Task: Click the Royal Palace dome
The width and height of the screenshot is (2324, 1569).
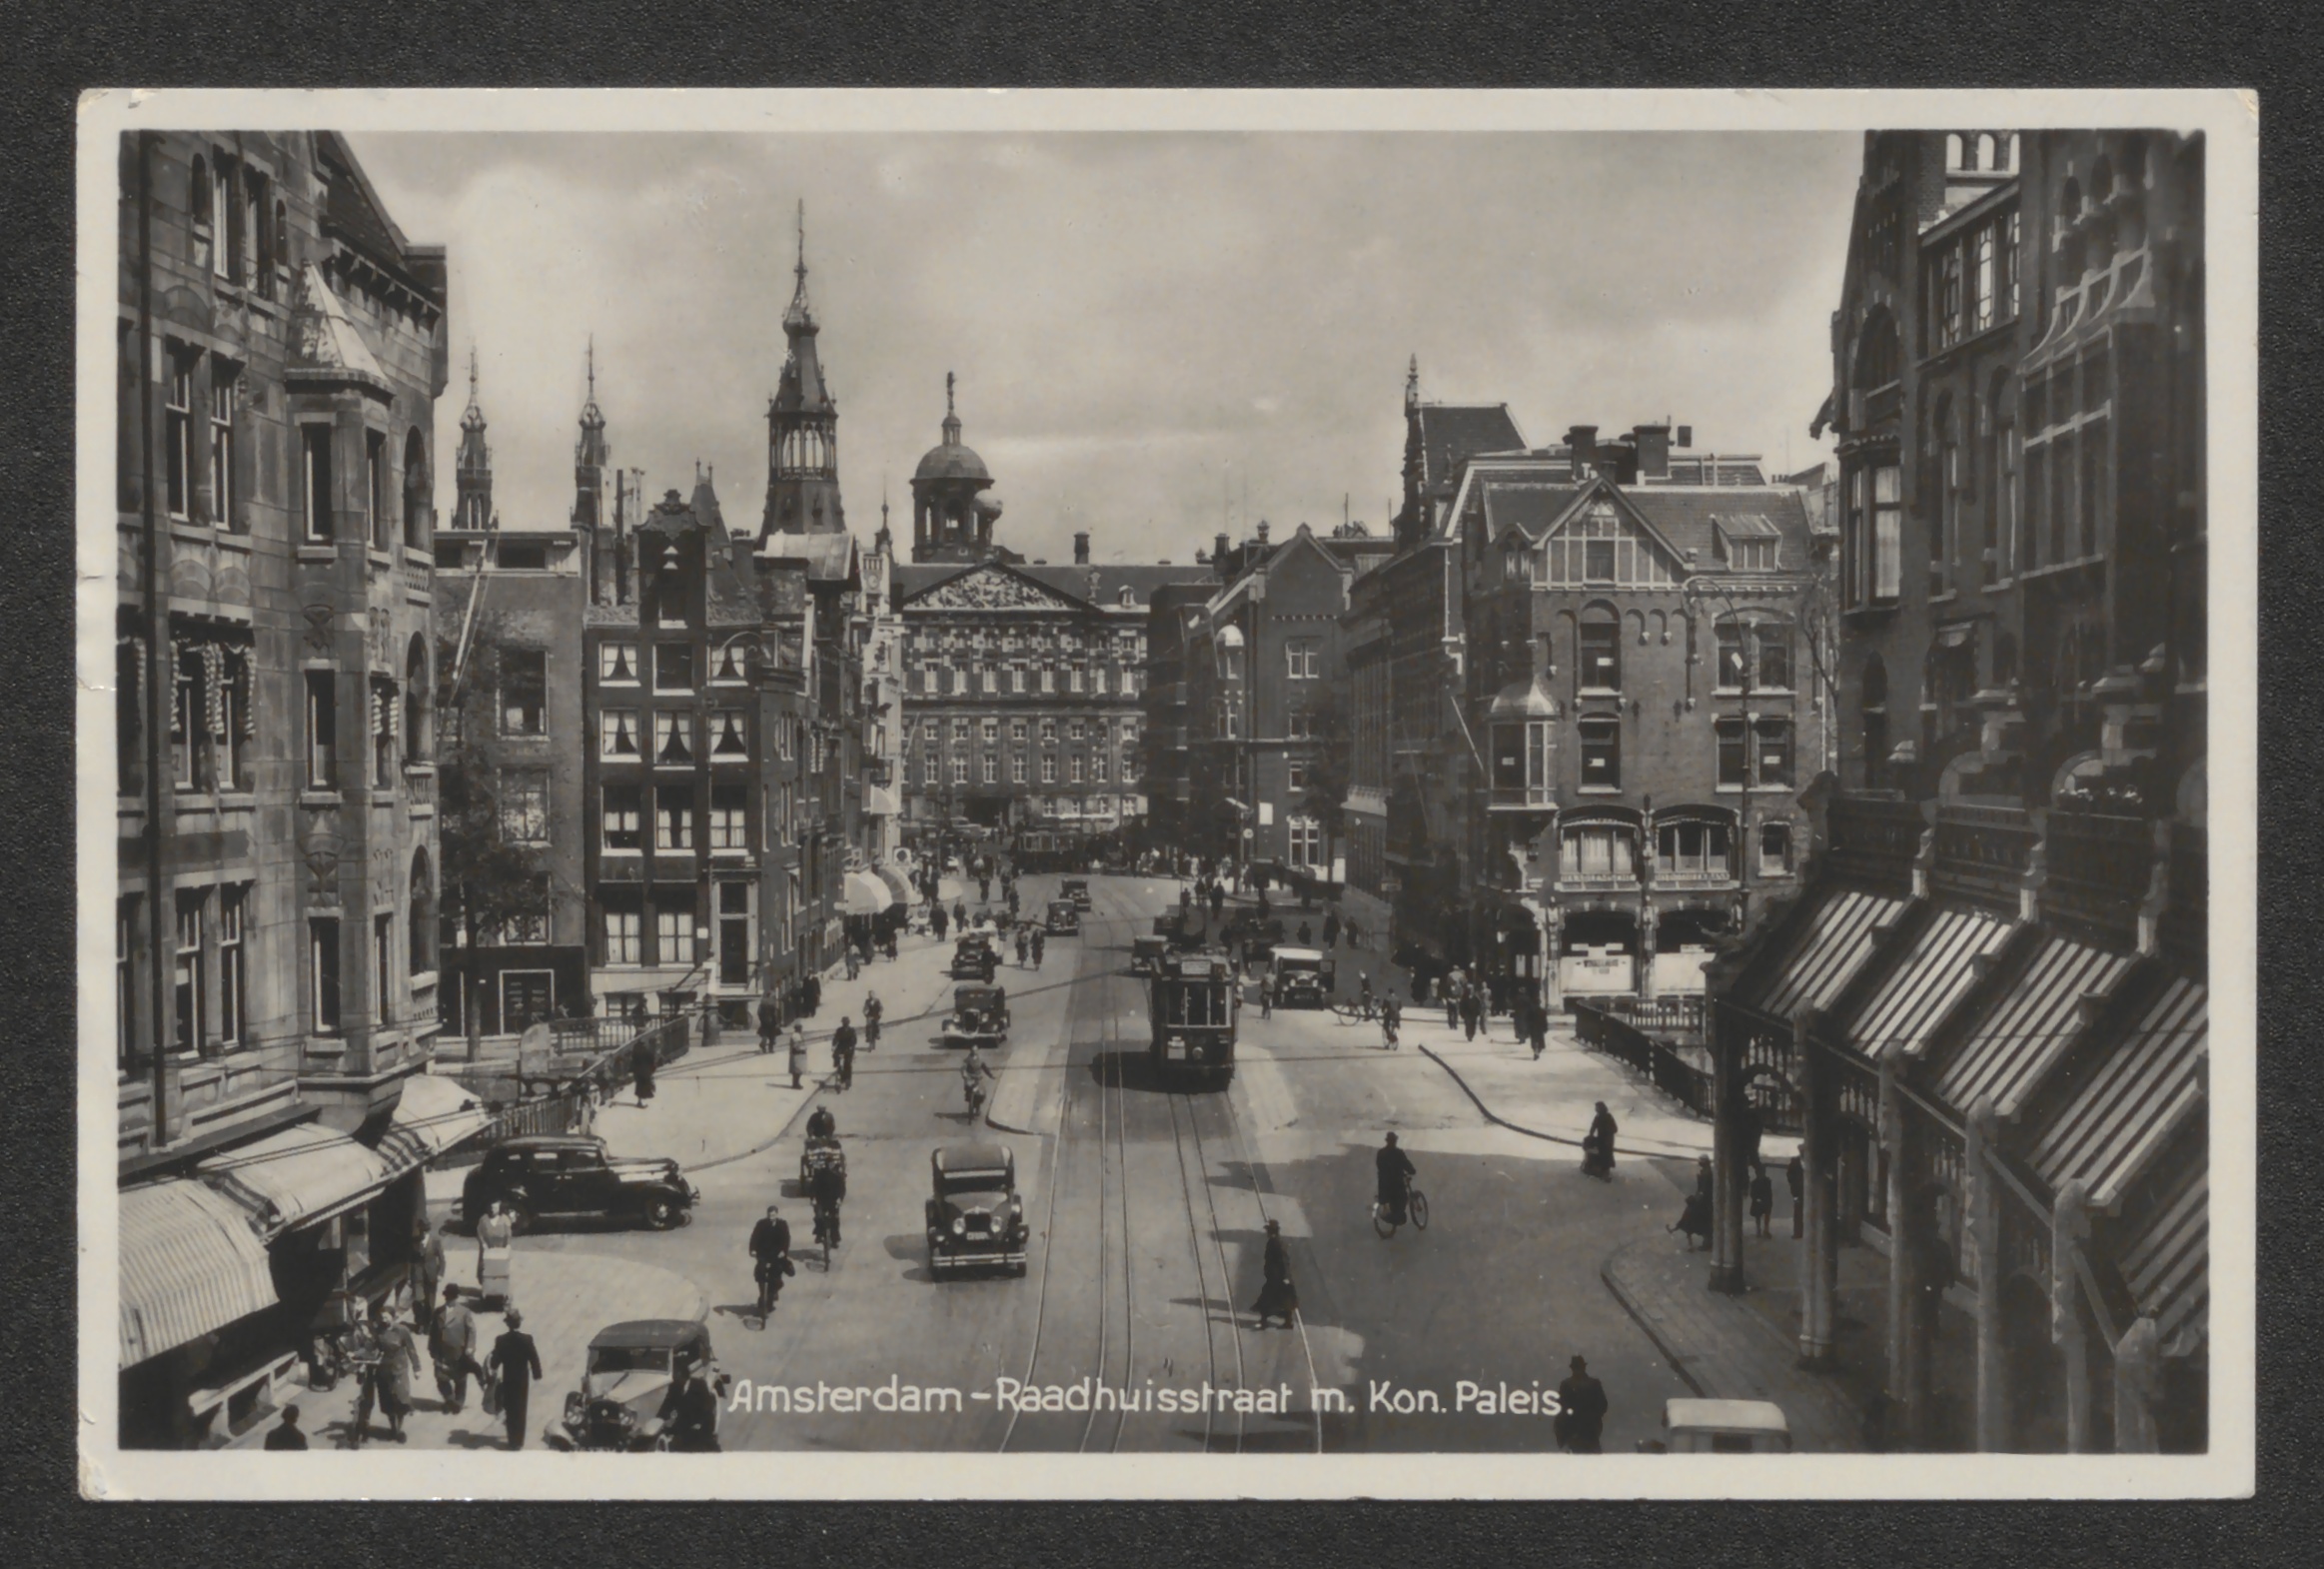Action: tap(950, 464)
